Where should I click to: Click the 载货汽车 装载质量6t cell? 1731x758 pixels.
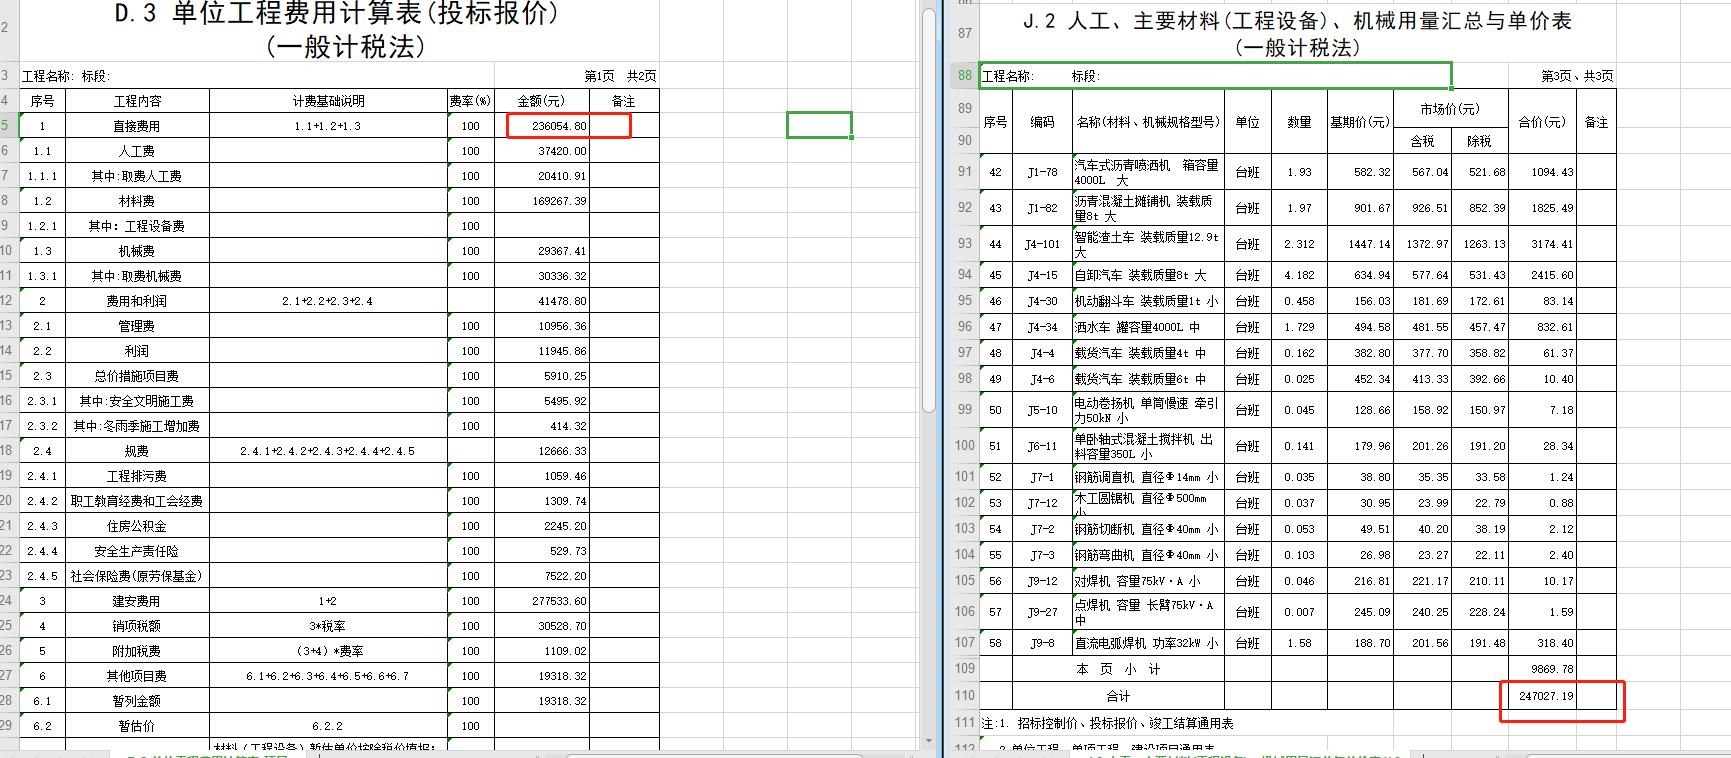[1148, 379]
